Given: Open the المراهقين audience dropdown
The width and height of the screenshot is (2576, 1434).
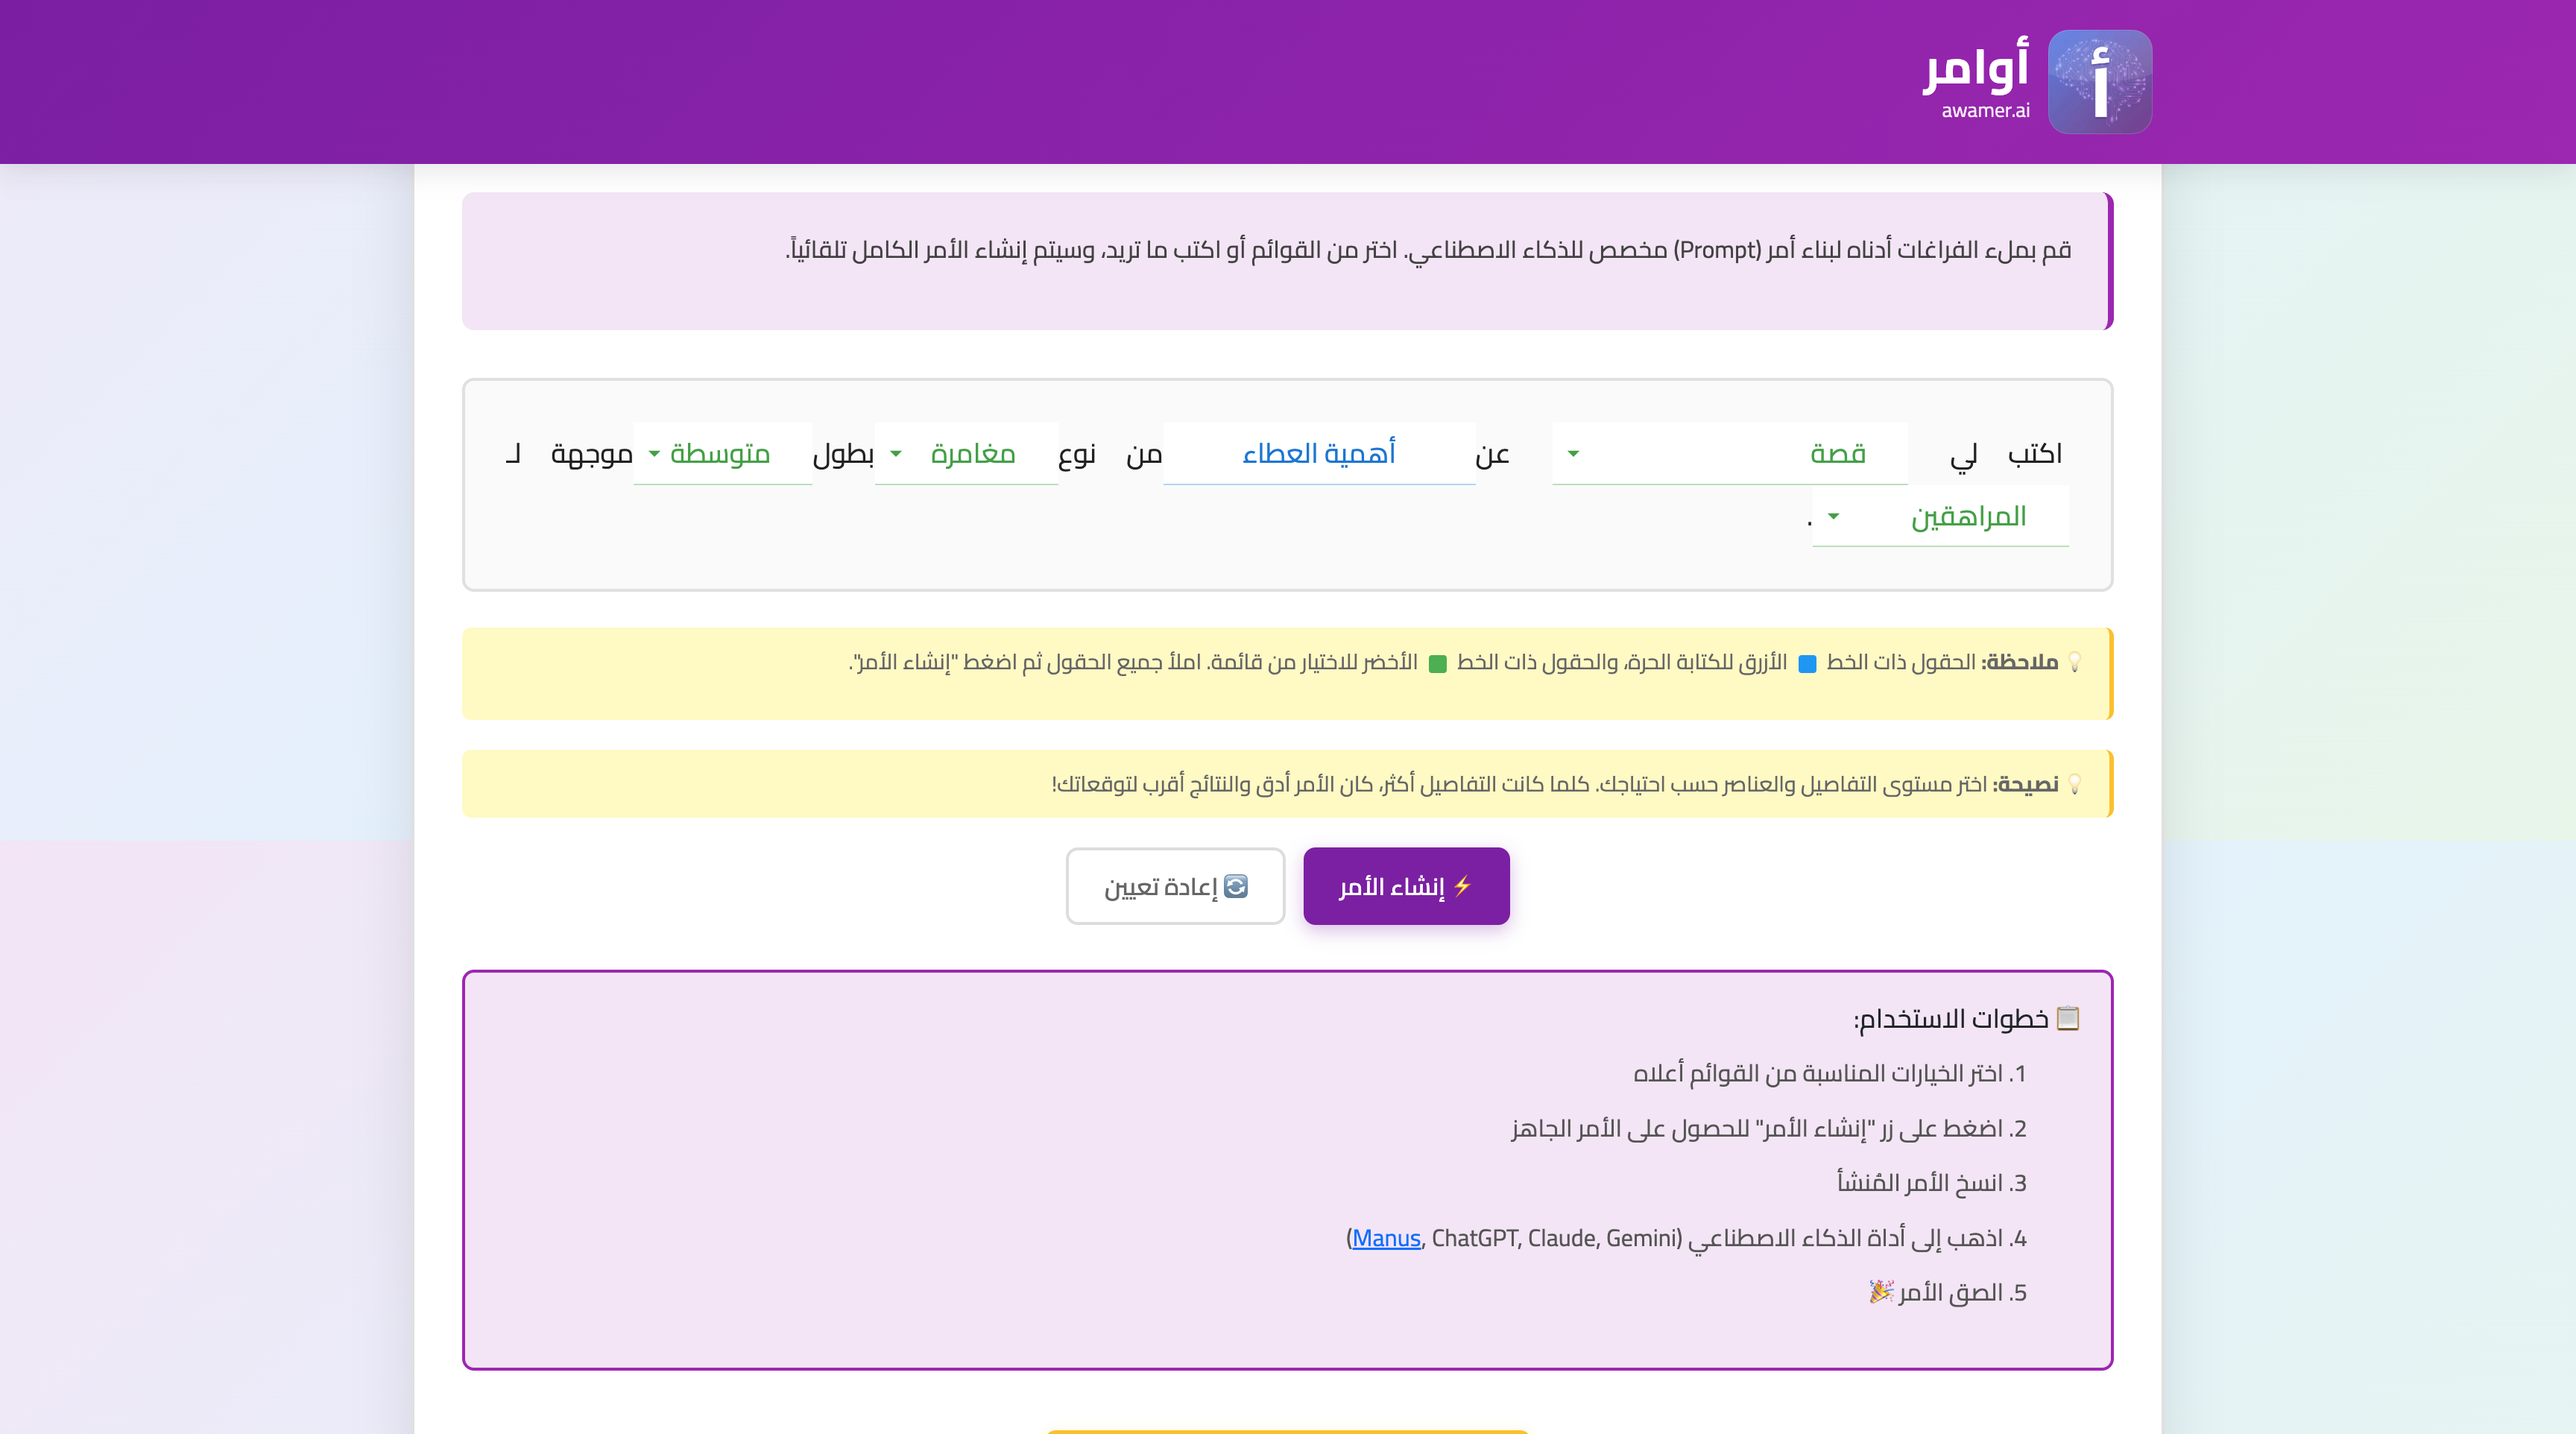Looking at the screenshot, I should [1940, 517].
